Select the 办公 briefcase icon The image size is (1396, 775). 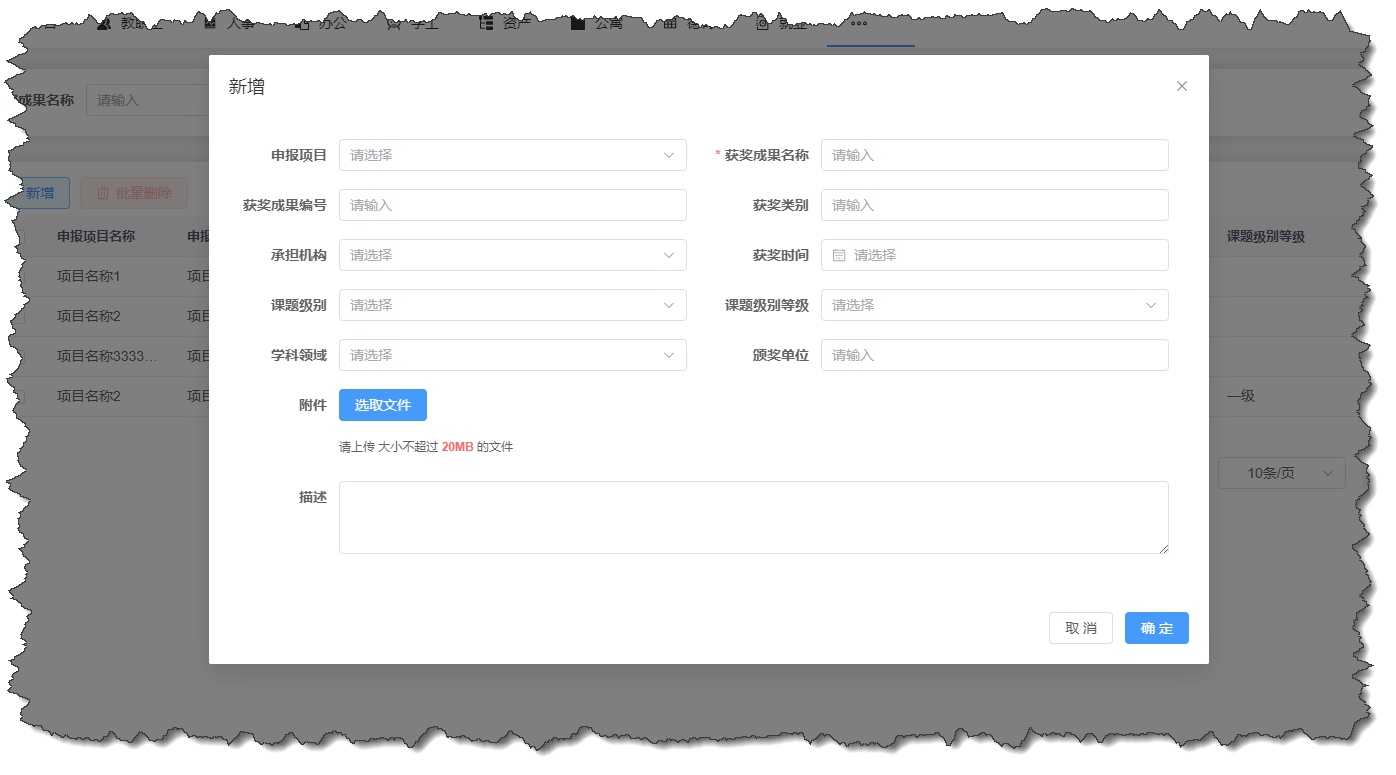pos(303,23)
